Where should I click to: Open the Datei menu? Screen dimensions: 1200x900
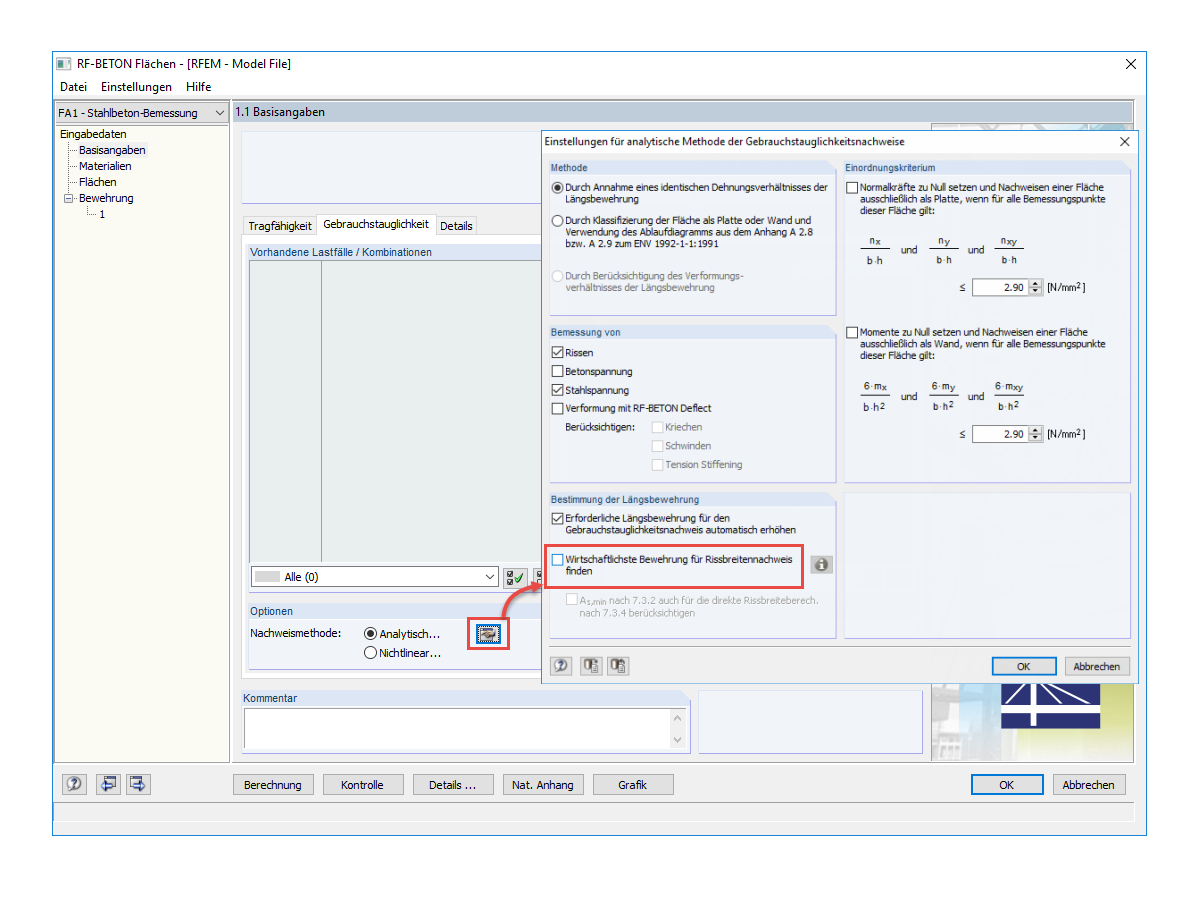(x=73, y=87)
